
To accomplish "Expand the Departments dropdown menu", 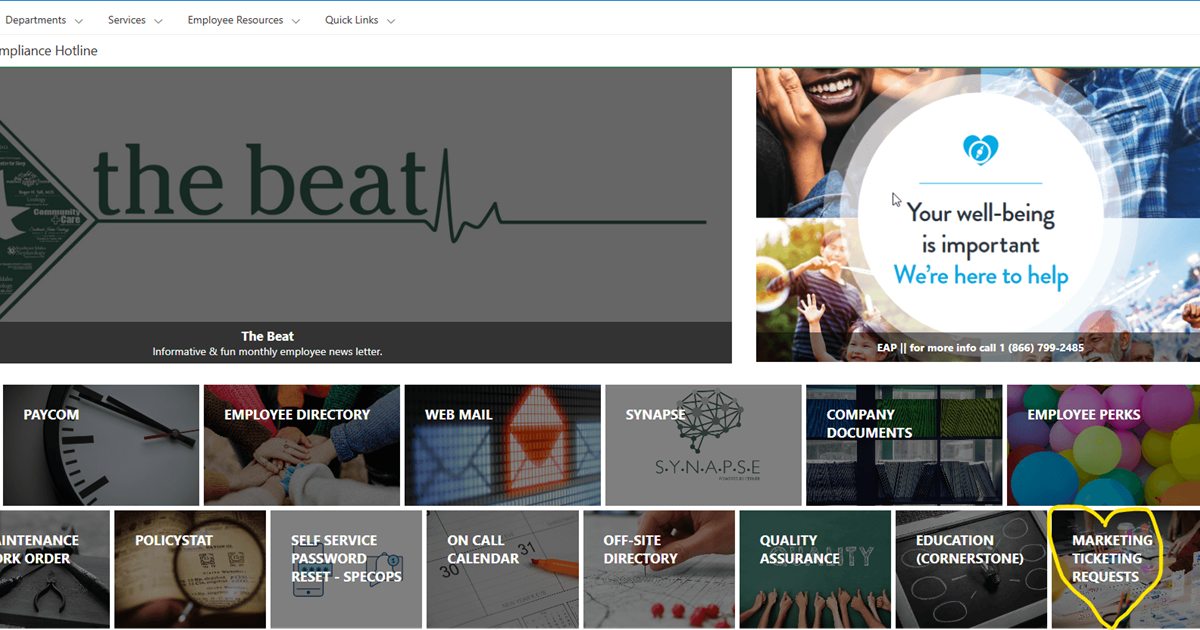I will 43,20.
